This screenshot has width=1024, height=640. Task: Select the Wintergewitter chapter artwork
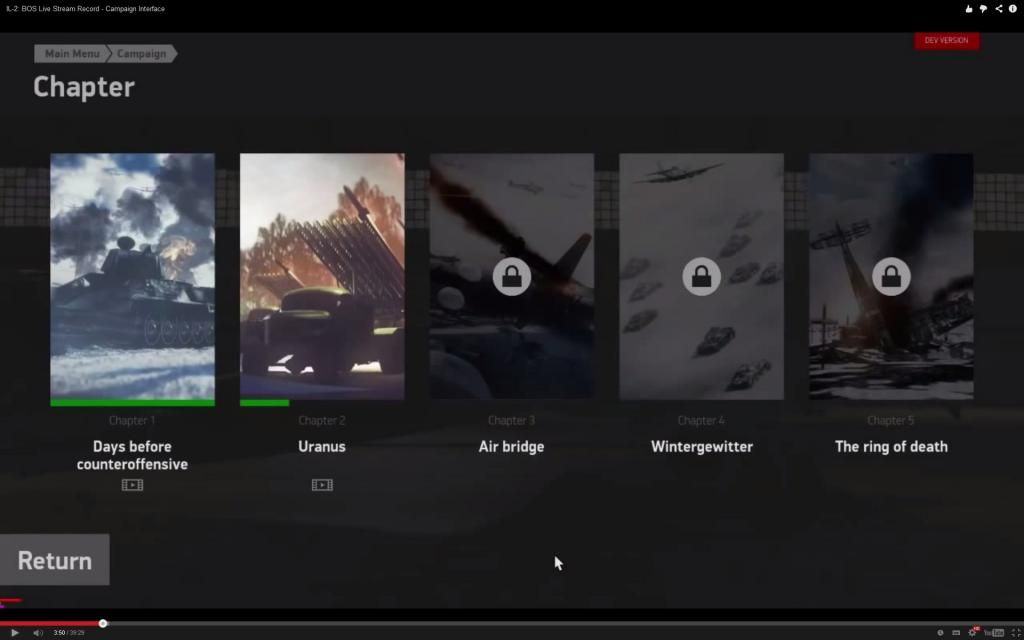coord(701,276)
